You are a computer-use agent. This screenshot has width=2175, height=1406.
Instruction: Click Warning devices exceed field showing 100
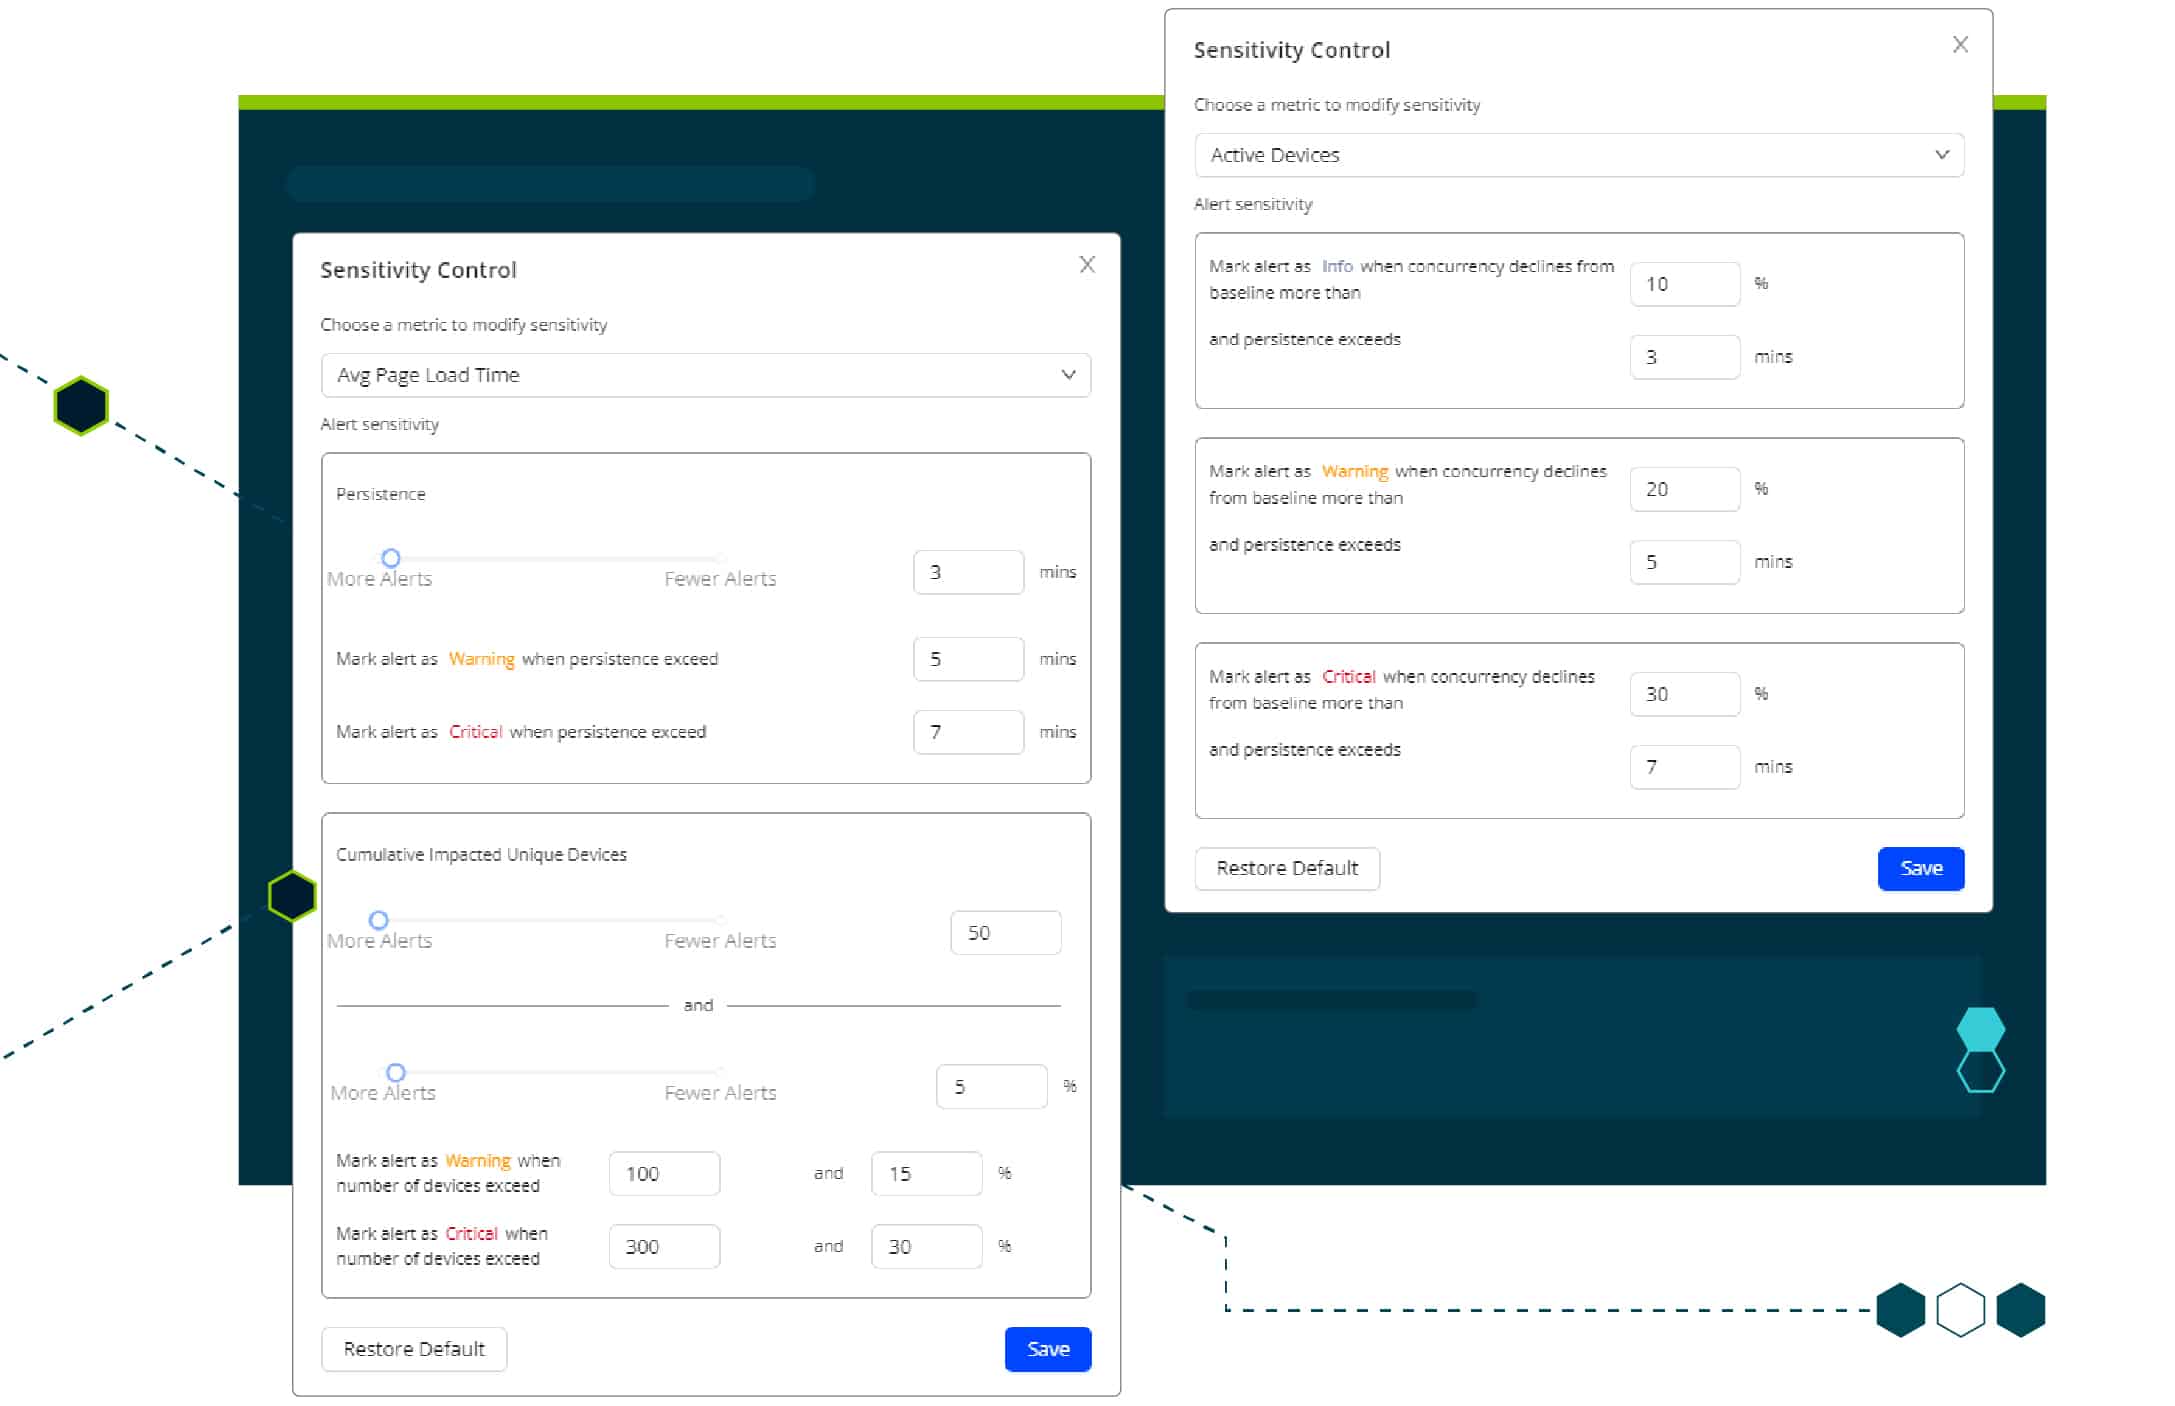[664, 1173]
